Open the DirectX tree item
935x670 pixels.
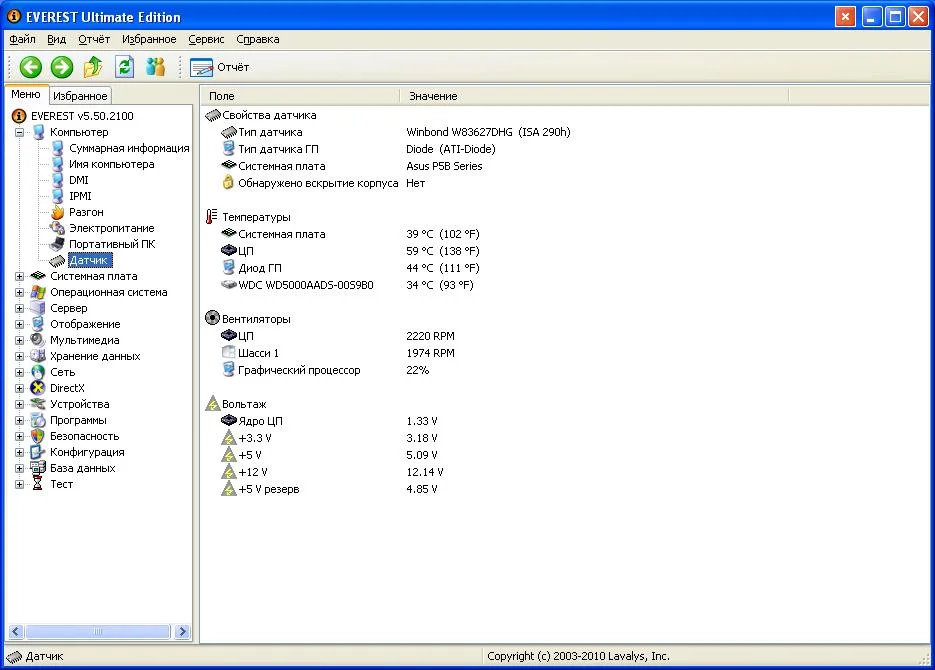pos(67,388)
